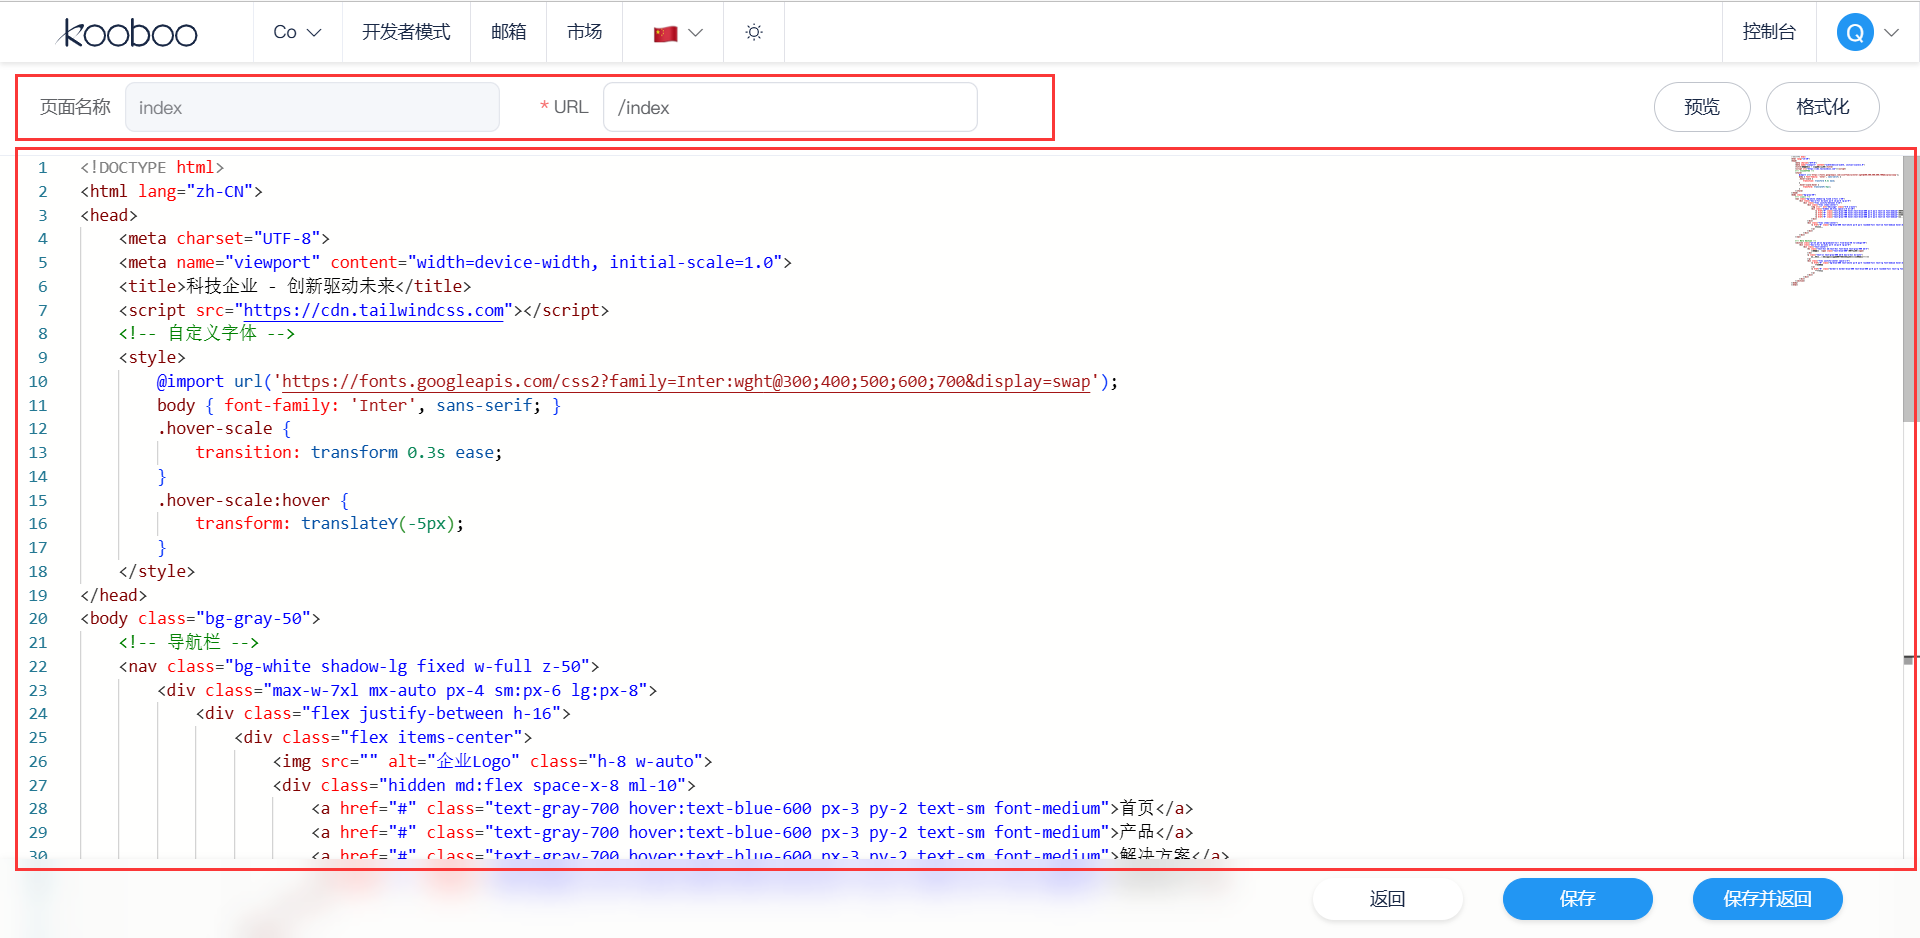Click the 返回 back button

pyautogui.click(x=1387, y=899)
